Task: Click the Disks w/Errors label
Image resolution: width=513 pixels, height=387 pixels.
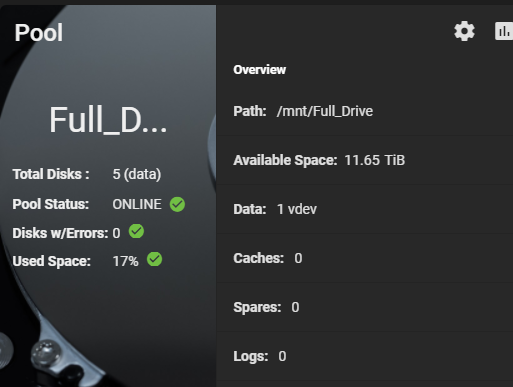Action: tap(60, 233)
